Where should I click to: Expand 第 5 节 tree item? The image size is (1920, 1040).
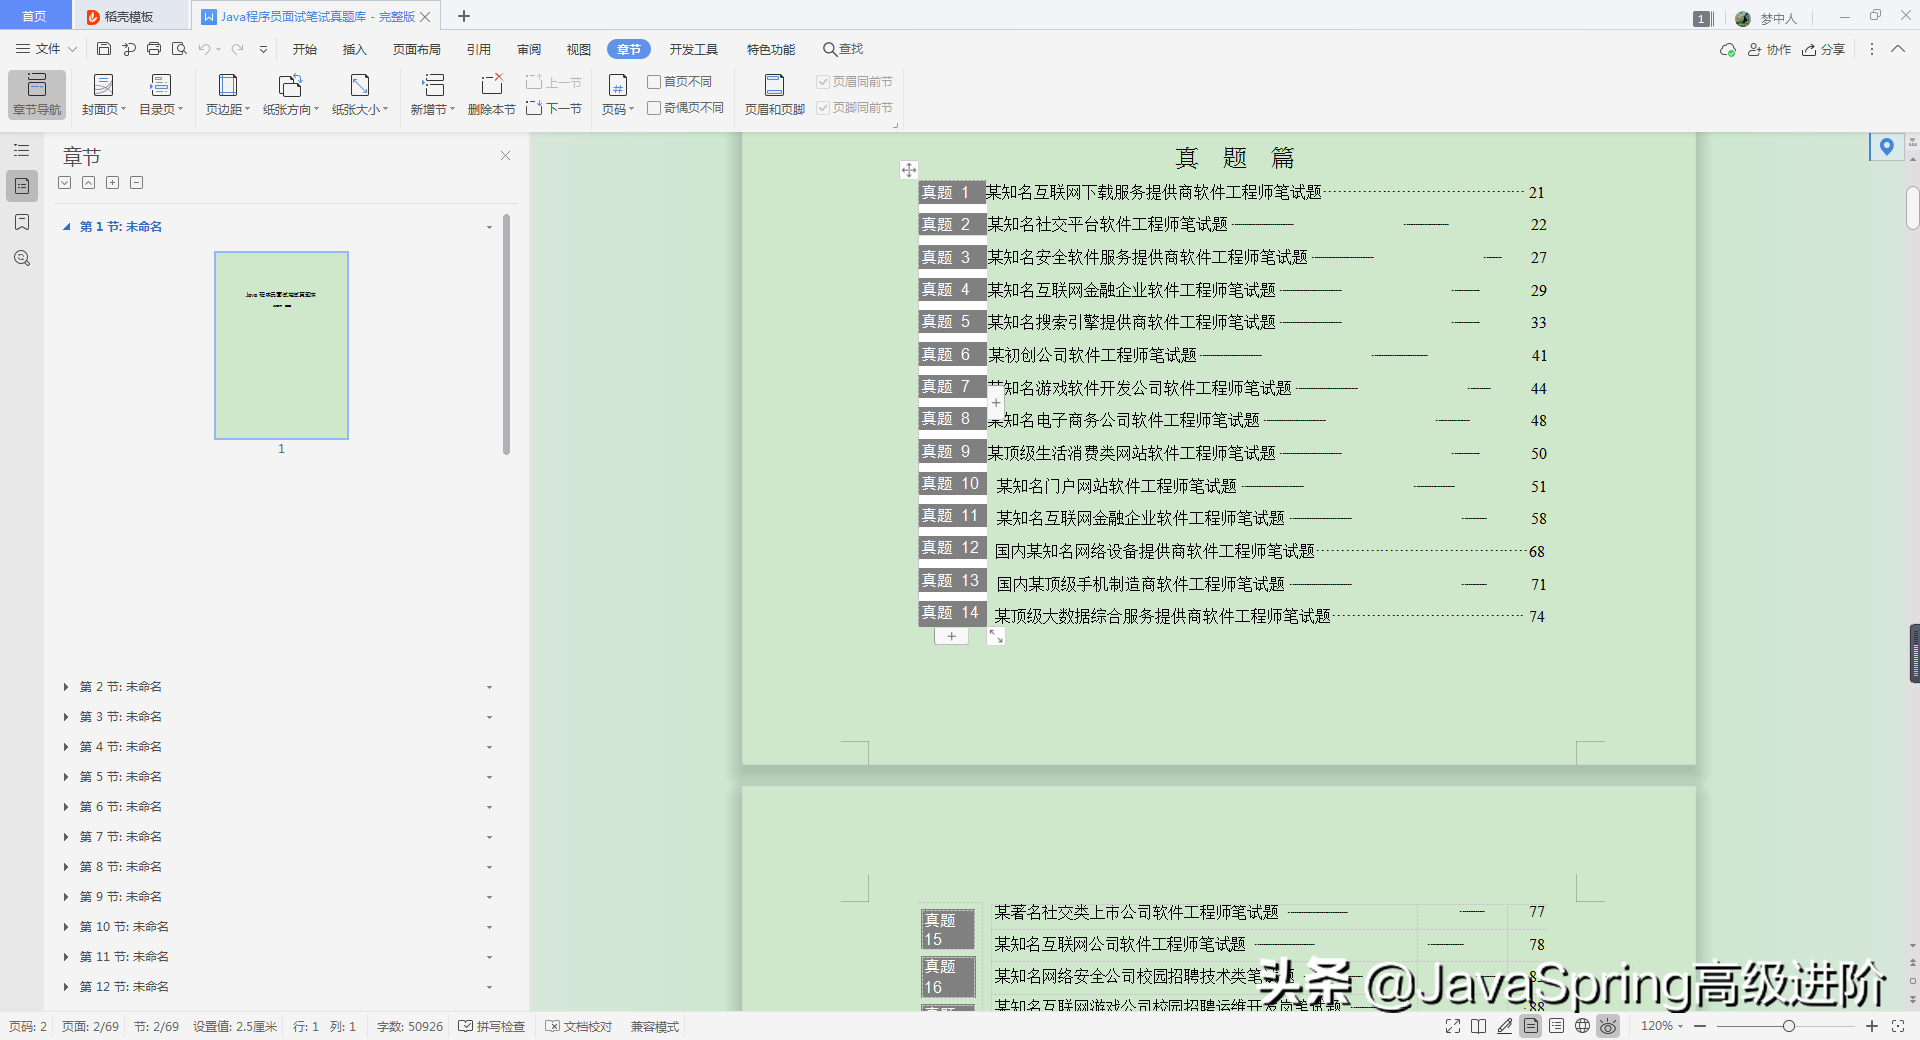[x=66, y=777]
